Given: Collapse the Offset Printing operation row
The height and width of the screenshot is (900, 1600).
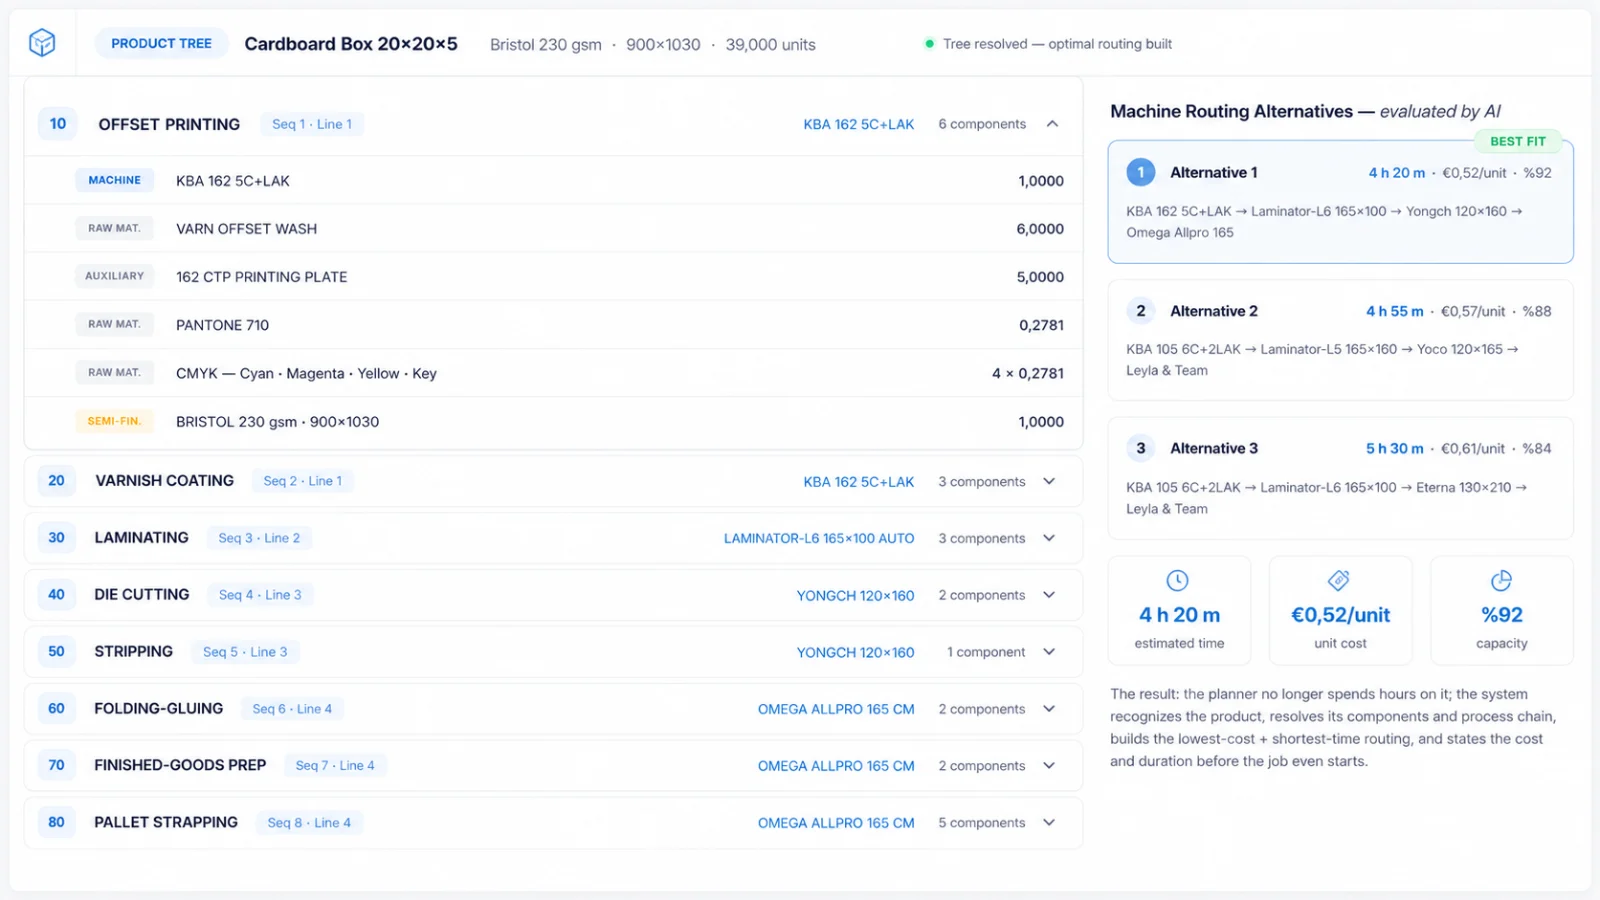Looking at the screenshot, I should click(x=1052, y=124).
